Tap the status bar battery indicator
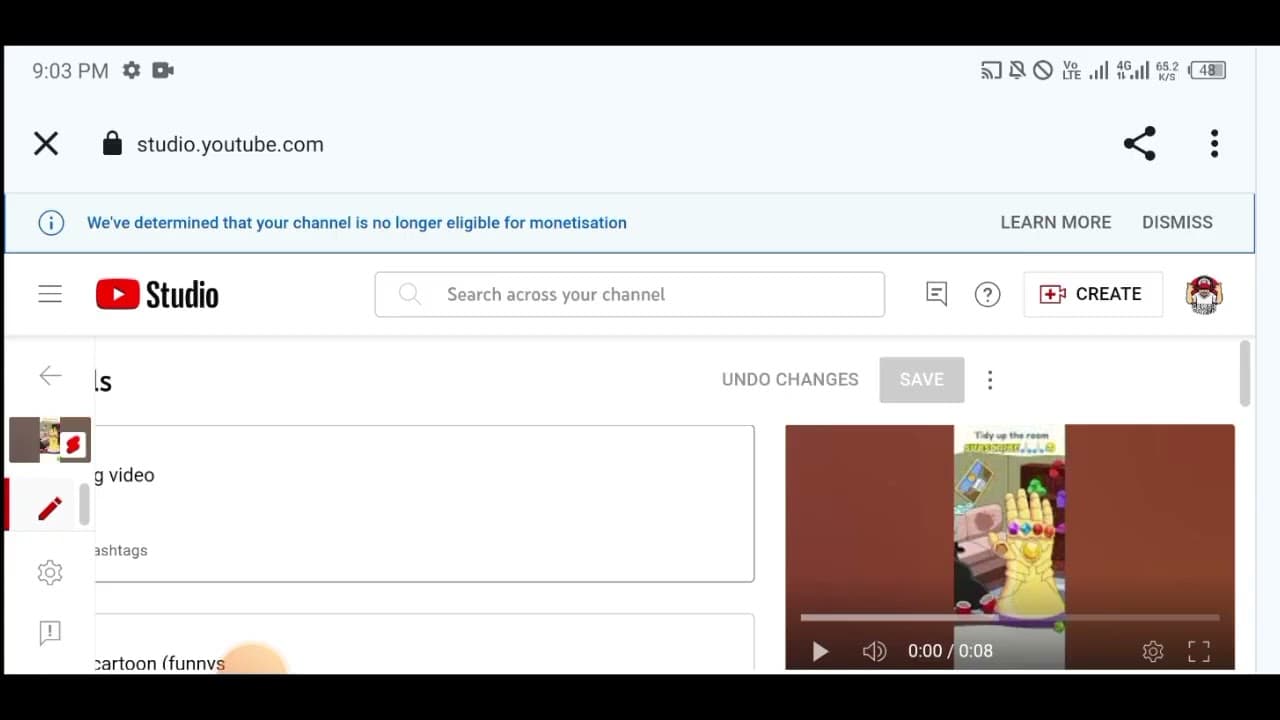1280x720 pixels. 1209,70
